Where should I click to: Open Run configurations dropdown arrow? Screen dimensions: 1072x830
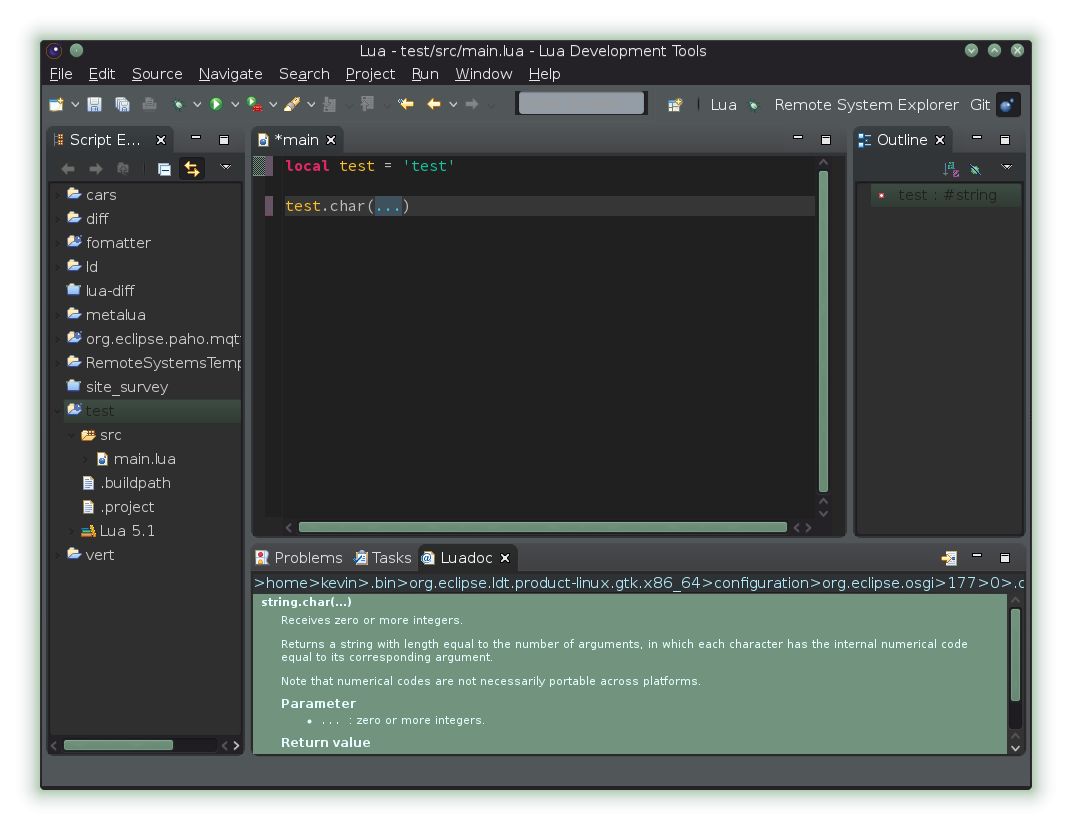click(234, 105)
